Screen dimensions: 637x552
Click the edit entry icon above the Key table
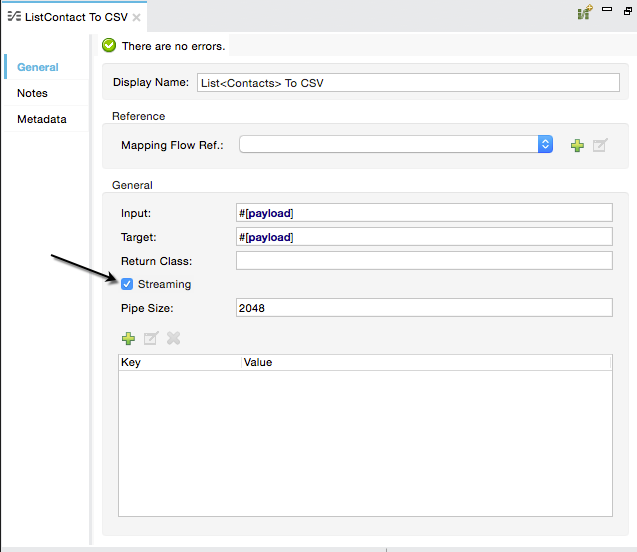click(x=151, y=338)
